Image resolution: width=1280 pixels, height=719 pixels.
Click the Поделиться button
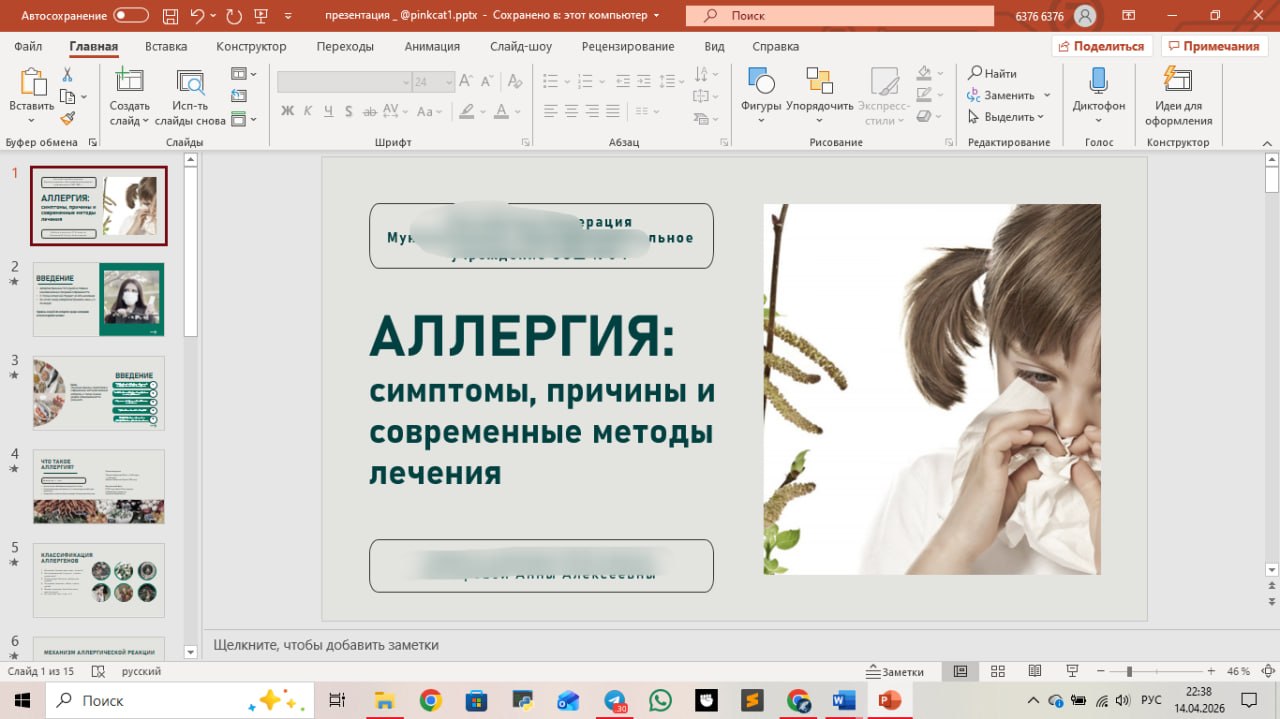click(1102, 46)
